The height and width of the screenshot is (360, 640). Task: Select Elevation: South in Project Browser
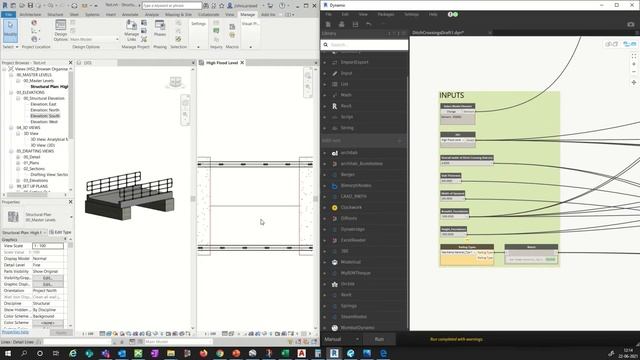click(45, 116)
